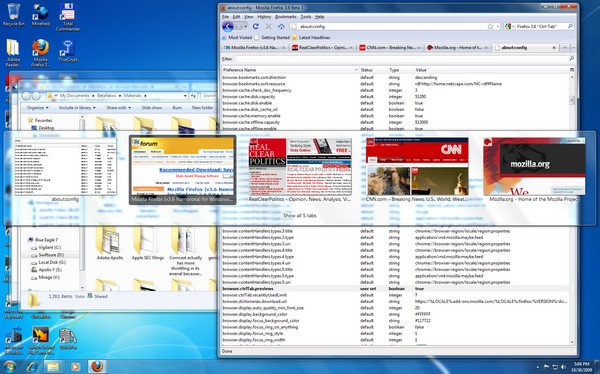This screenshot has height=374, width=600.
Task: Click Burn in the Explorer toolbar
Action: 177,108
